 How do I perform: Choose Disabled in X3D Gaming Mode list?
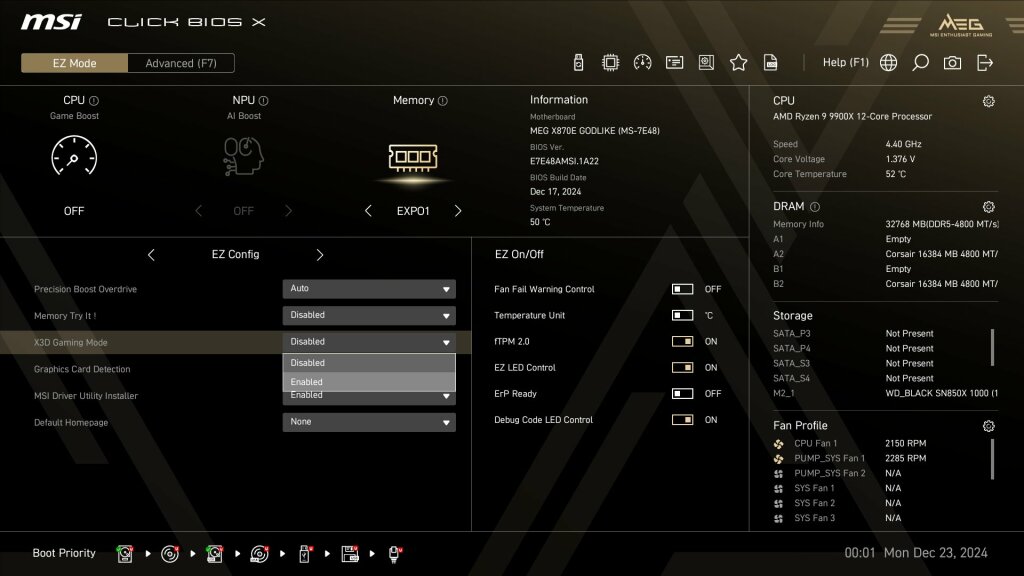[x=369, y=363]
